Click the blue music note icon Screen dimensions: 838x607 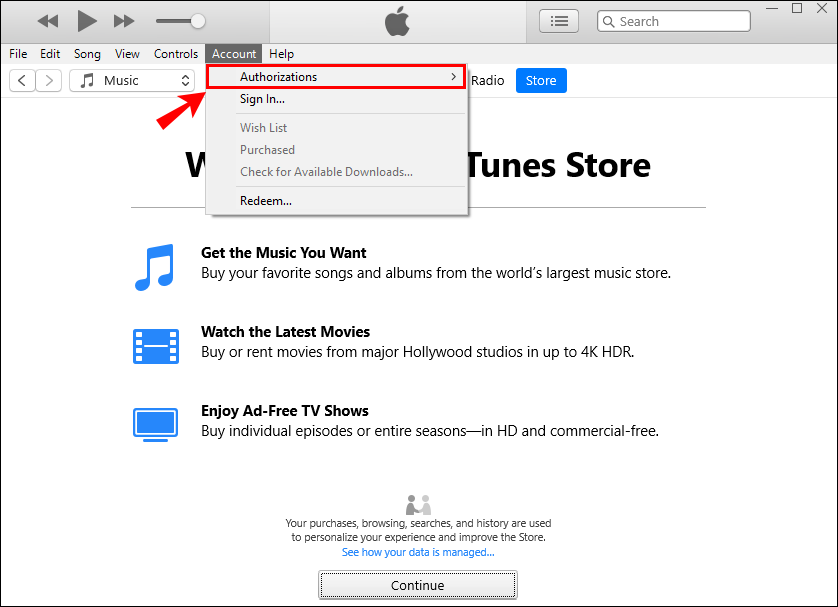coord(154,267)
